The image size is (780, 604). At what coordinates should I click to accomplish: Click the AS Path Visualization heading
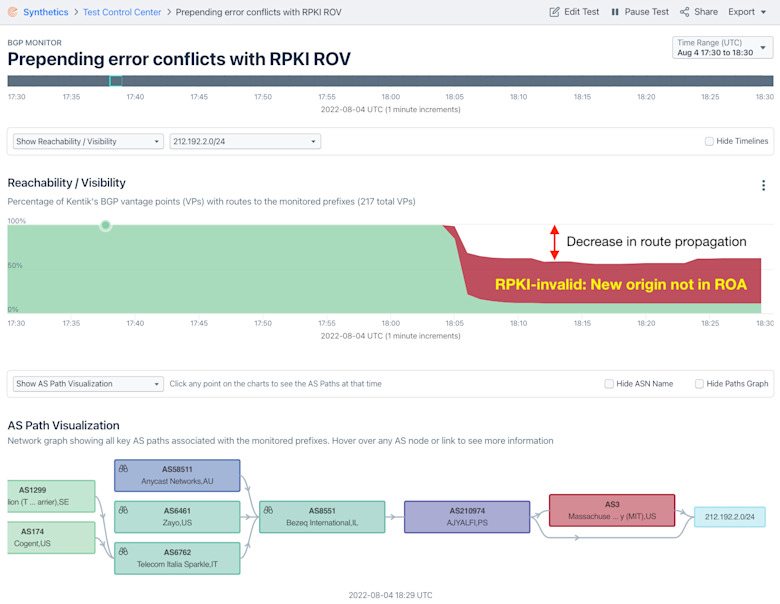click(x=64, y=425)
